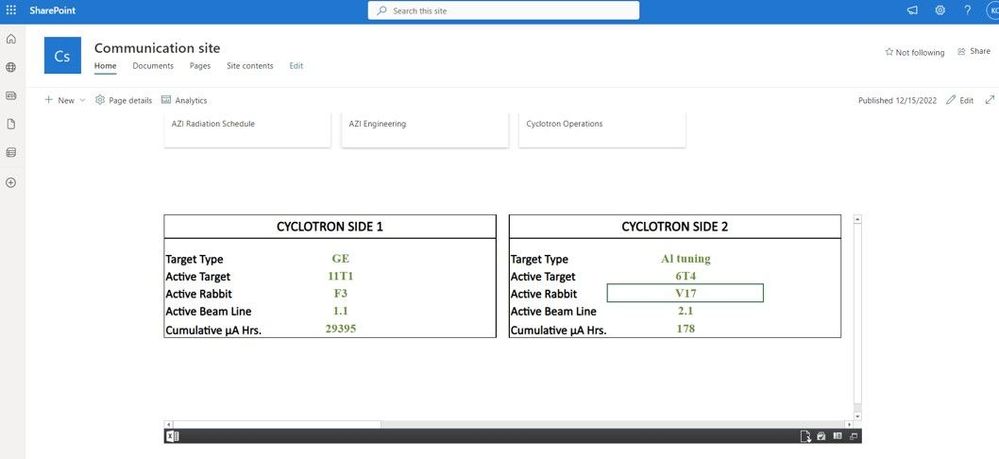Select the CYCLOTRON SIDE 2 header cell

tap(675, 226)
